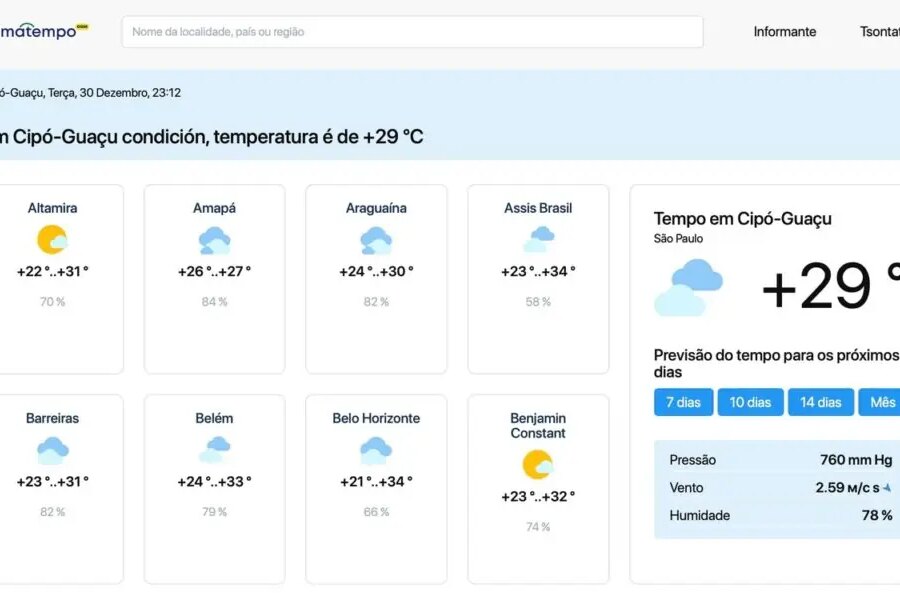Select the 7 dias forecast button
The height and width of the screenshot is (600, 900).
pos(683,402)
